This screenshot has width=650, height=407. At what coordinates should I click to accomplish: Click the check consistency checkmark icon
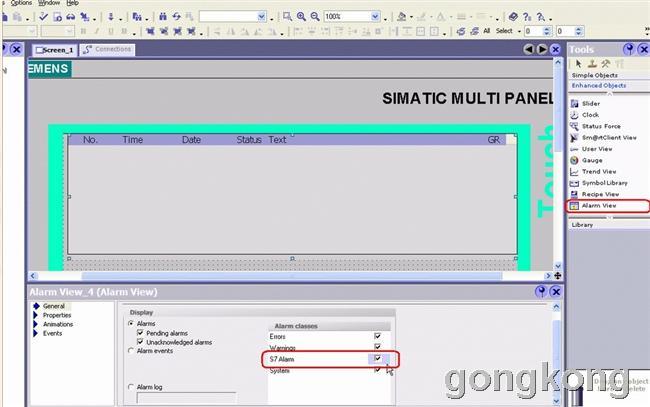pos(43,17)
